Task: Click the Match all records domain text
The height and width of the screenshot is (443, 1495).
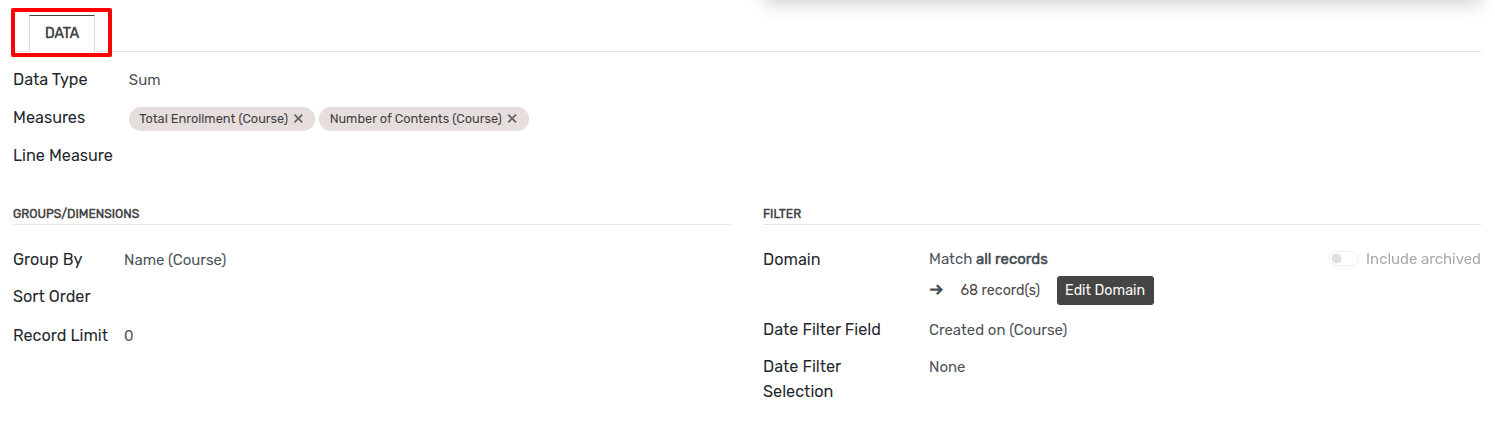Action: [988, 259]
